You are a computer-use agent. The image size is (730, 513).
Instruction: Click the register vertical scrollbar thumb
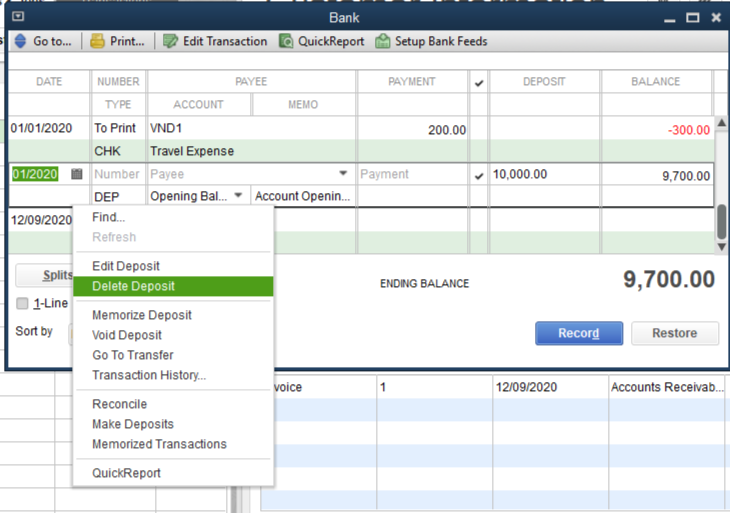pos(721,222)
